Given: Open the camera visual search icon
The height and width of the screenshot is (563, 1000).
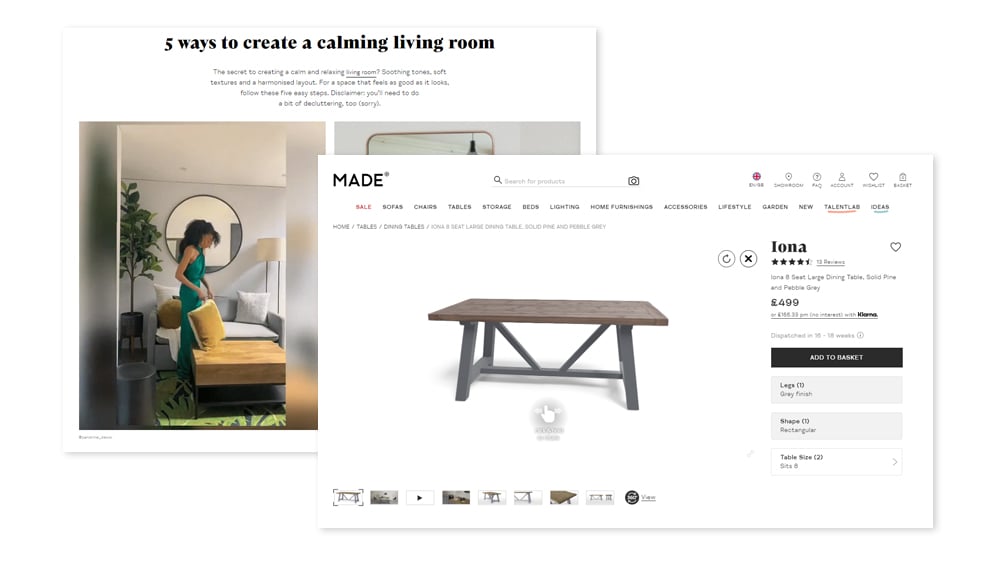Looking at the screenshot, I should (633, 181).
